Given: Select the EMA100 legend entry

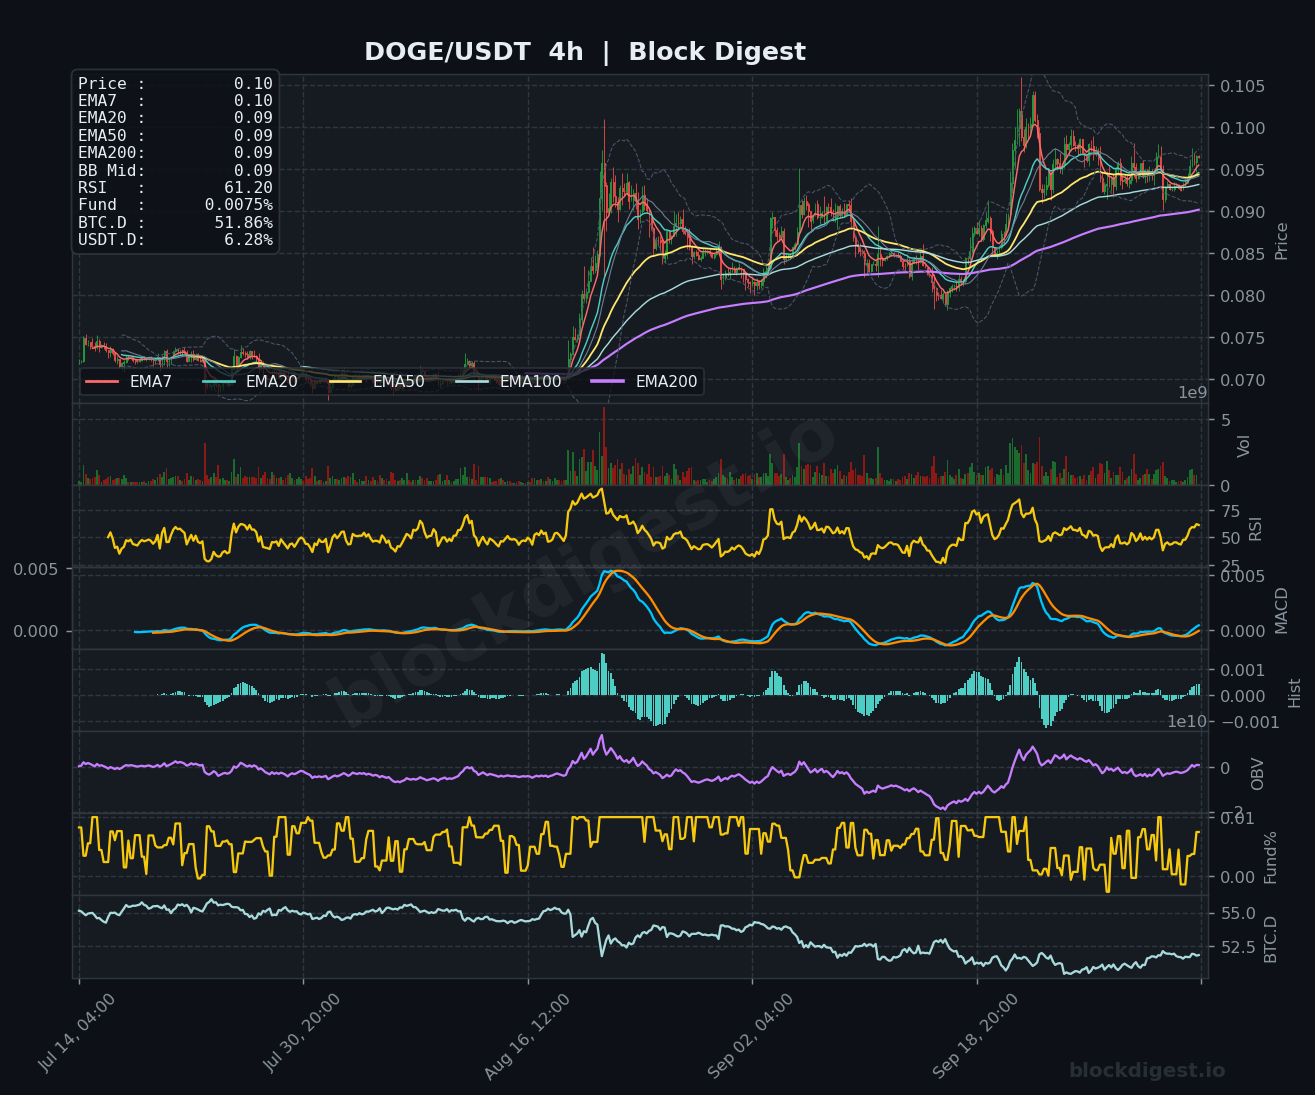Looking at the screenshot, I should [509, 382].
